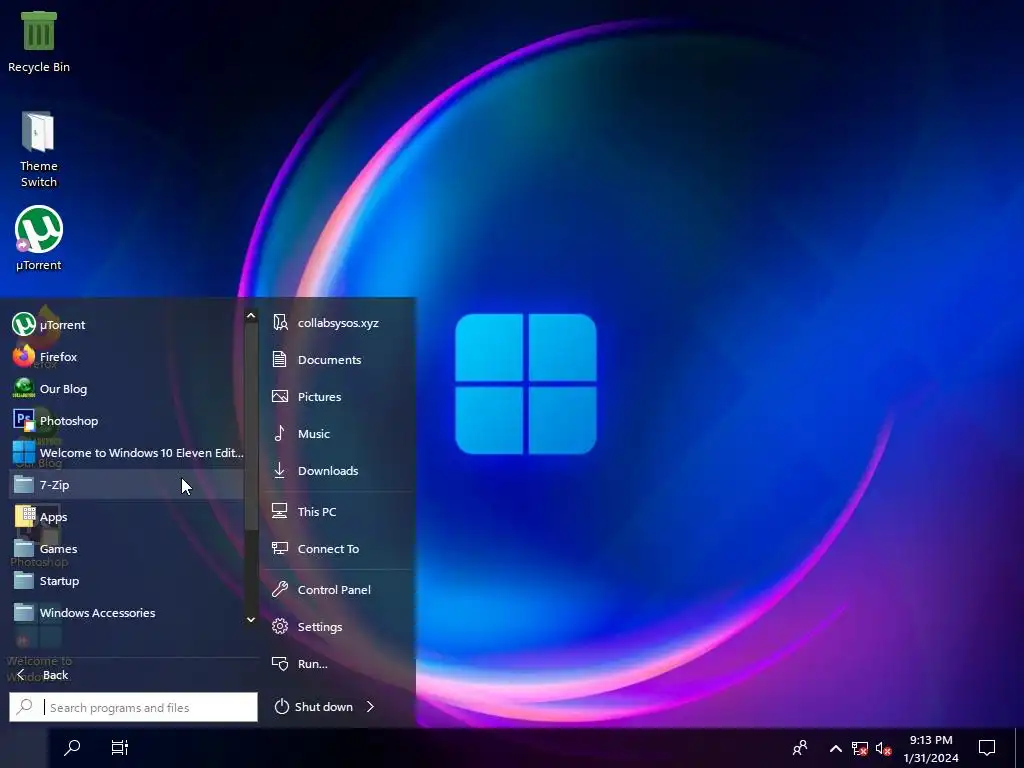The image size is (1024, 768).
Task: Click the Start button on the taskbar
Action: (24, 748)
